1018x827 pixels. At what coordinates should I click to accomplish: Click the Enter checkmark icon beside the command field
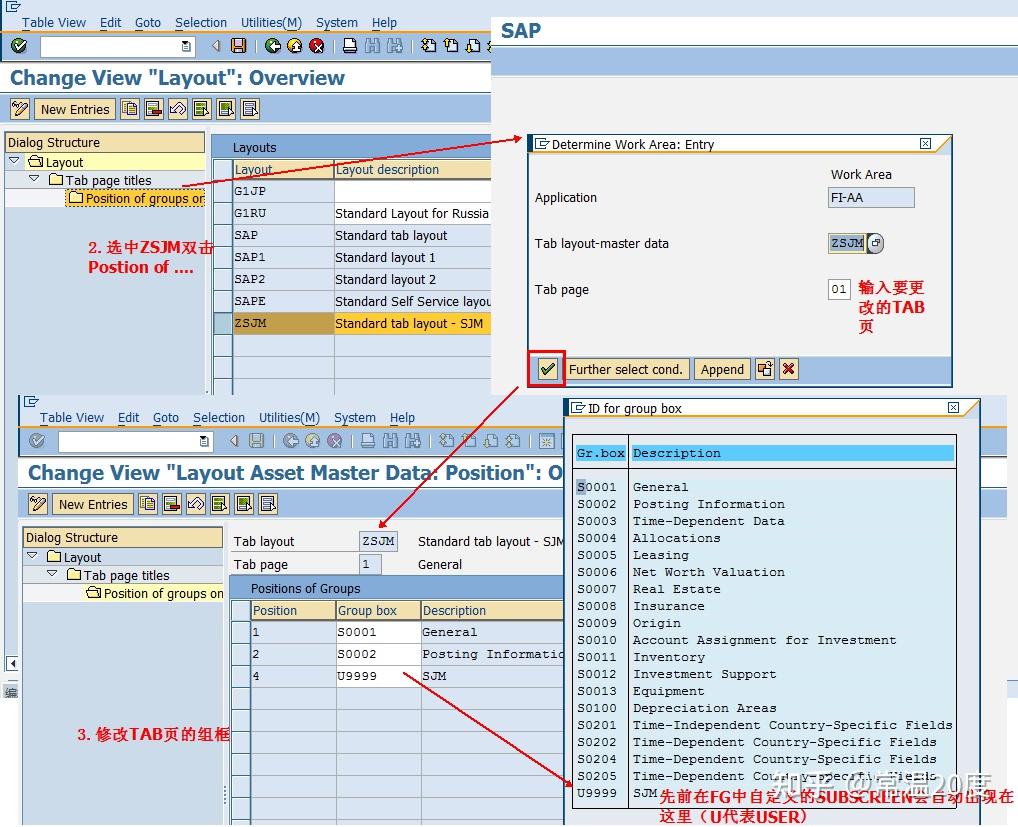tap(18, 46)
